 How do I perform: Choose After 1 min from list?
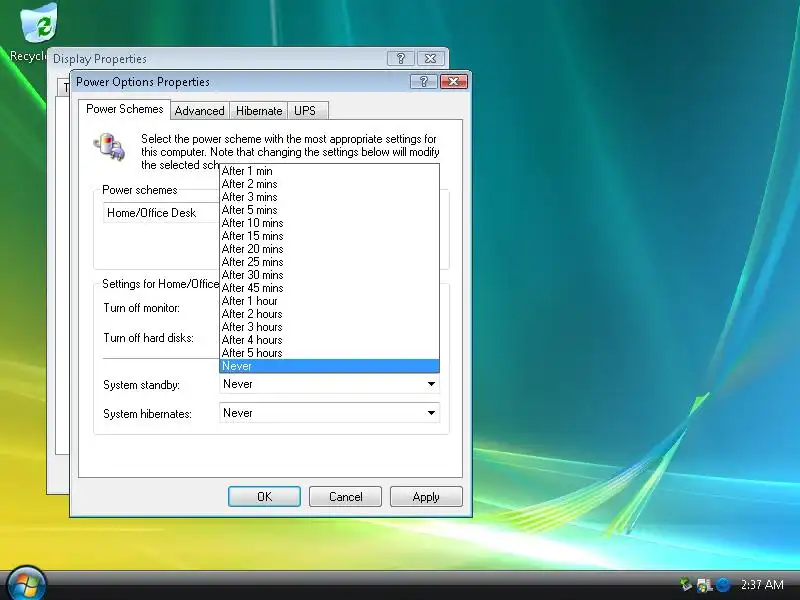click(329, 171)
